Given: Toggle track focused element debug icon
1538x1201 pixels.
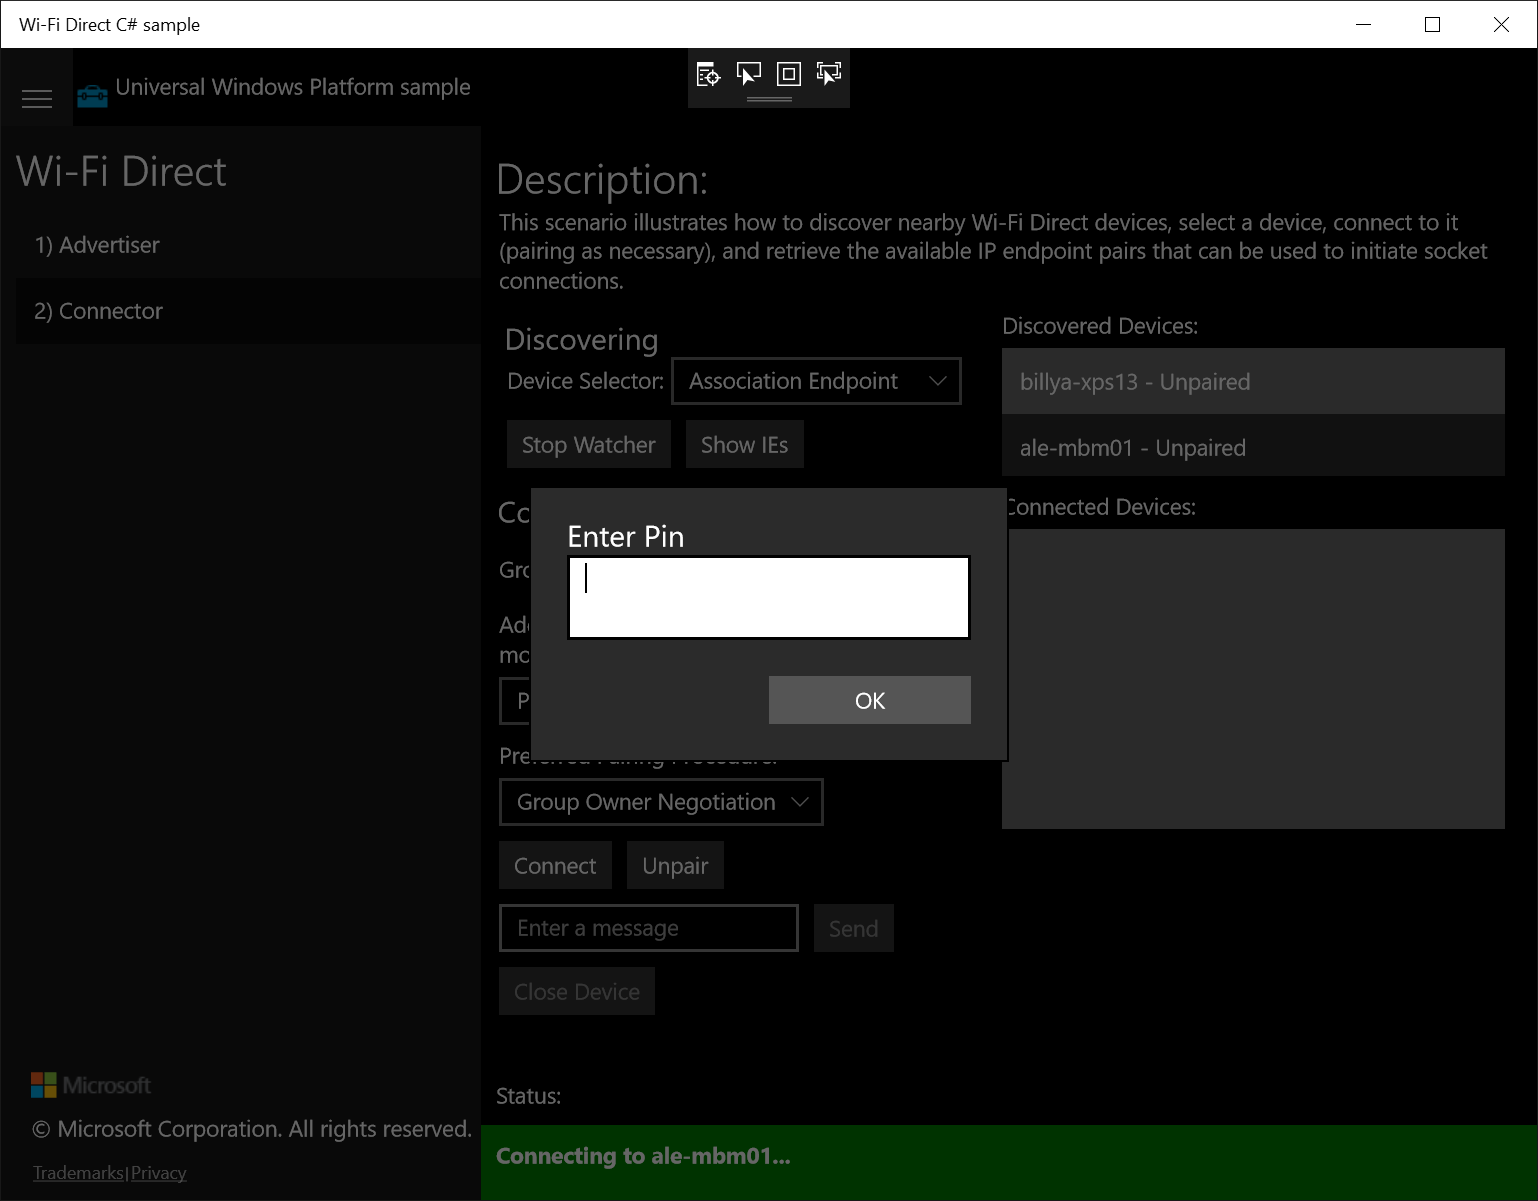Looking at the screenshot, I should pyautogui.click(x=829, y=74).
